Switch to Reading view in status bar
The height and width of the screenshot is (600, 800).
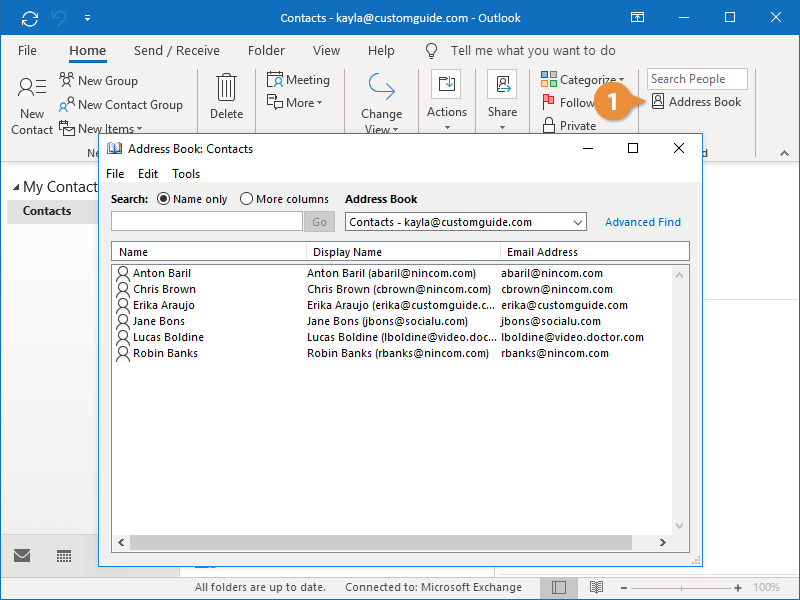596,588
